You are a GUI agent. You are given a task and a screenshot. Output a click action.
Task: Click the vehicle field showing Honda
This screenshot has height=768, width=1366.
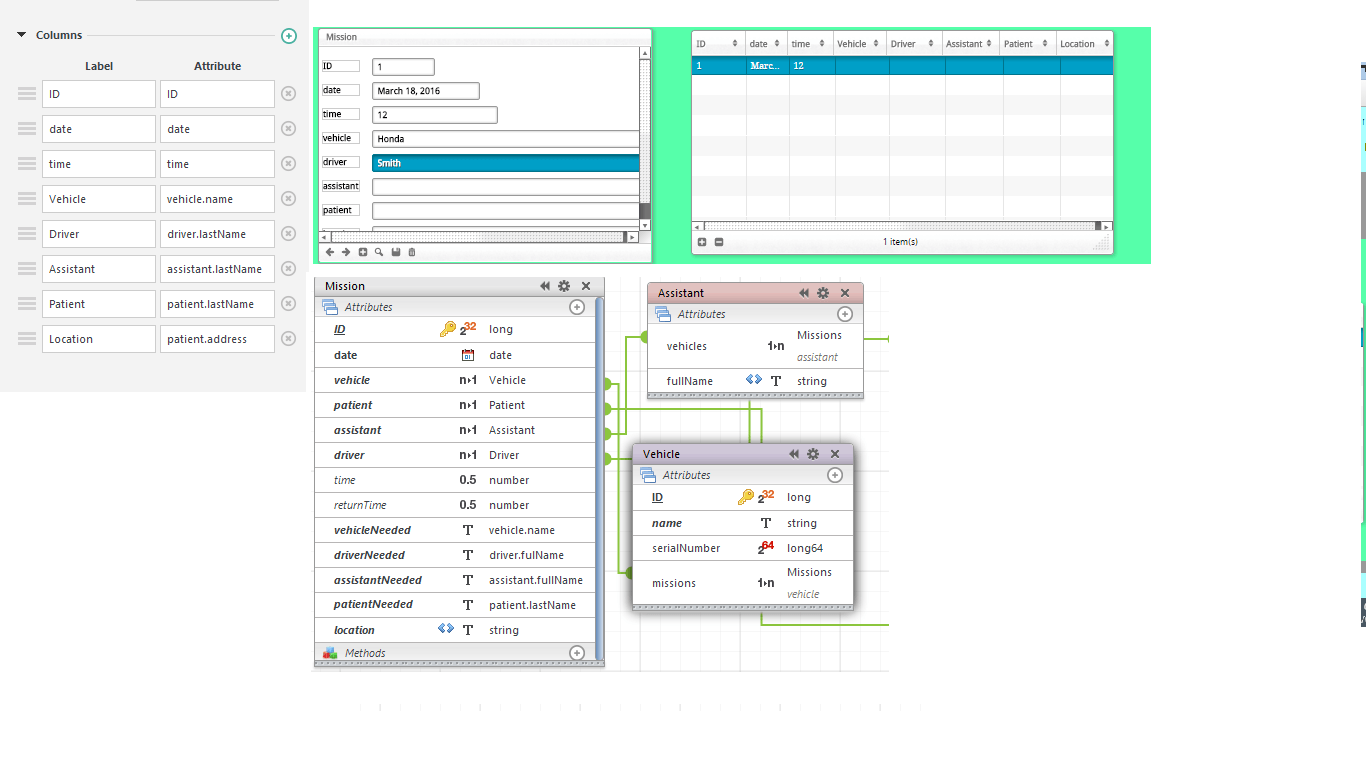click(506, 139)
